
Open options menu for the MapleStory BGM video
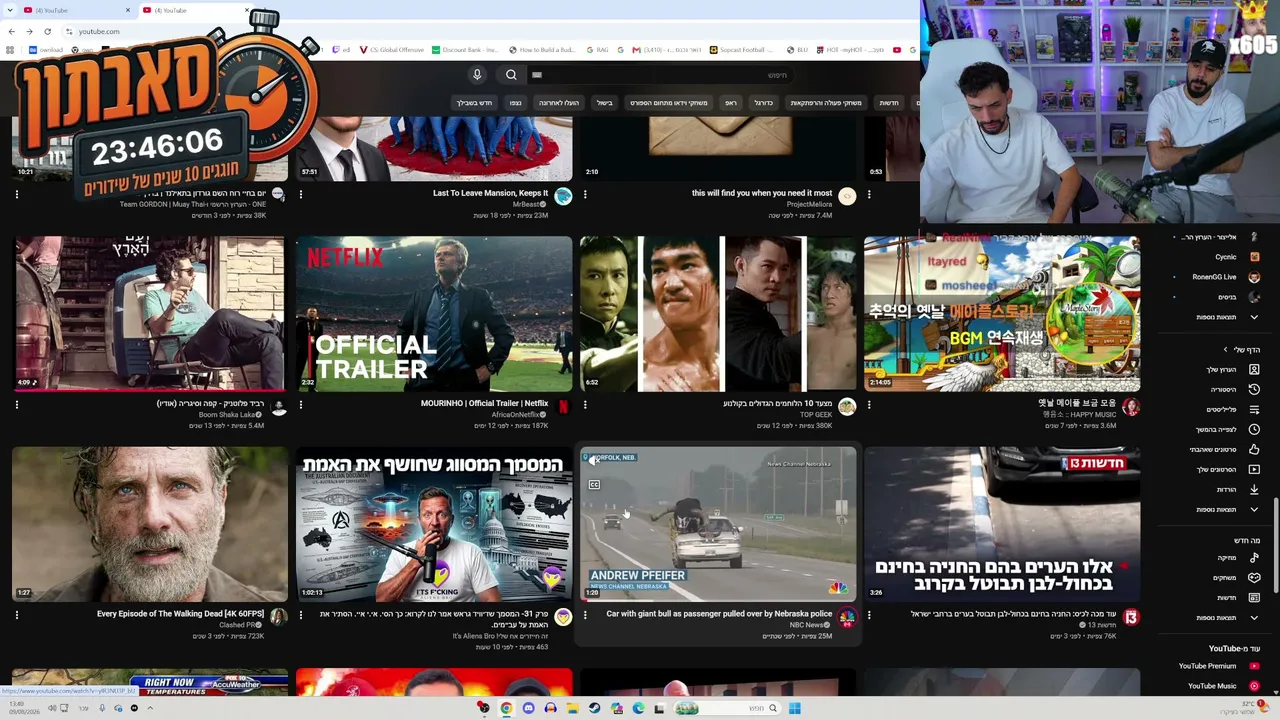(869, 405)
